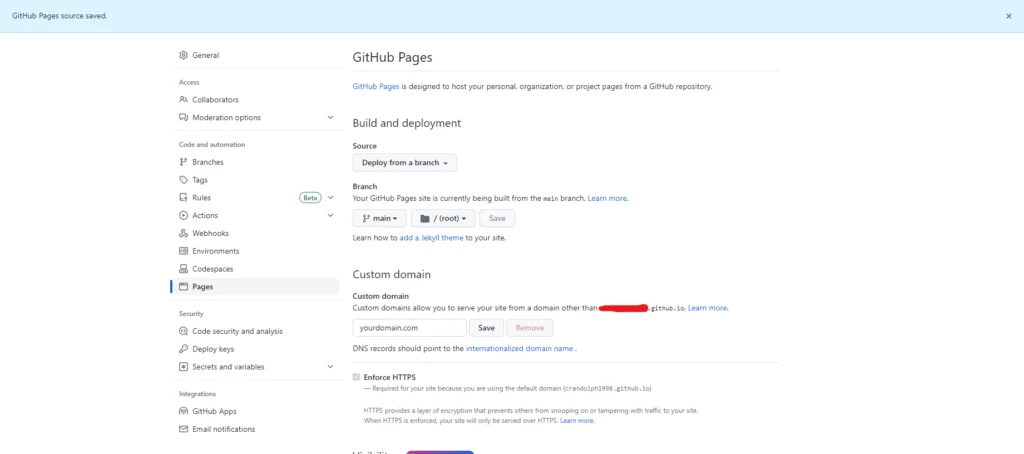Open the 'Deploy from a branch' source dropdown
Screen dimensions: 1024x454
(404, 163)
